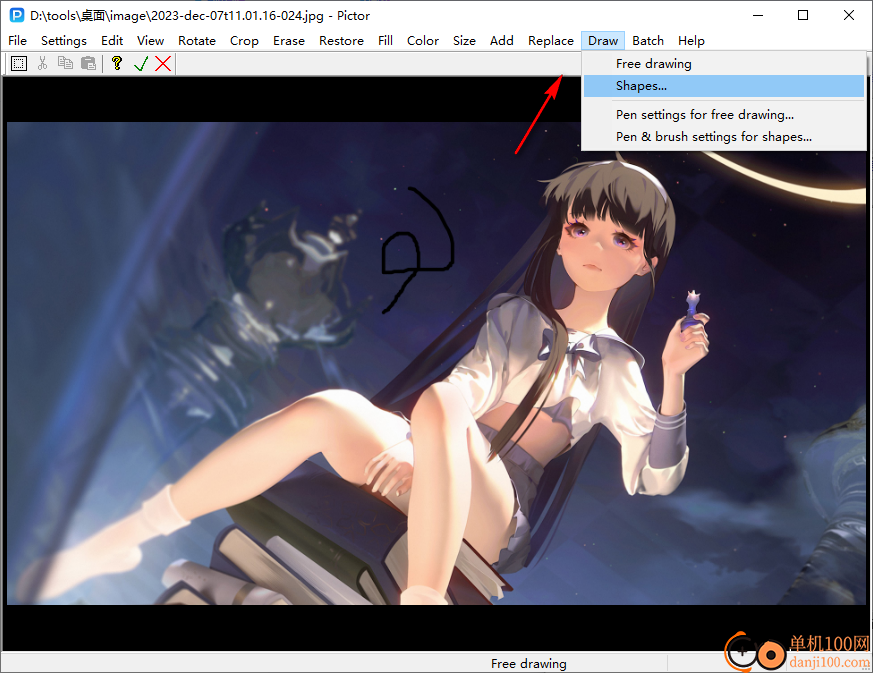Click the select rectangle toolbar icon
Image resolution: width=873 pixels, height=673 pixels.
tap(19, 63)
